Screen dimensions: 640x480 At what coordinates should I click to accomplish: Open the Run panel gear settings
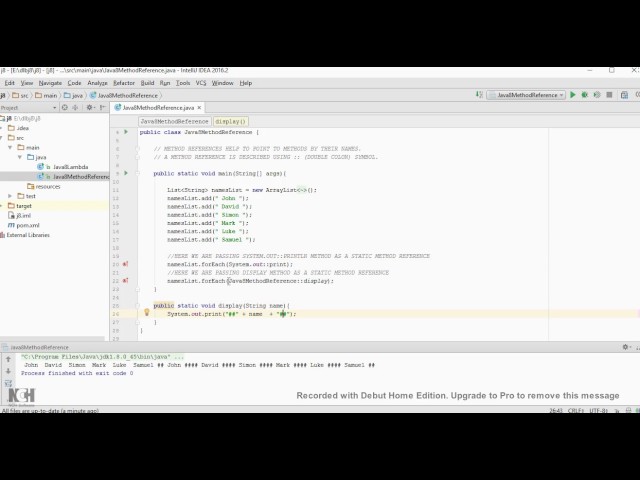click(625, 347)
